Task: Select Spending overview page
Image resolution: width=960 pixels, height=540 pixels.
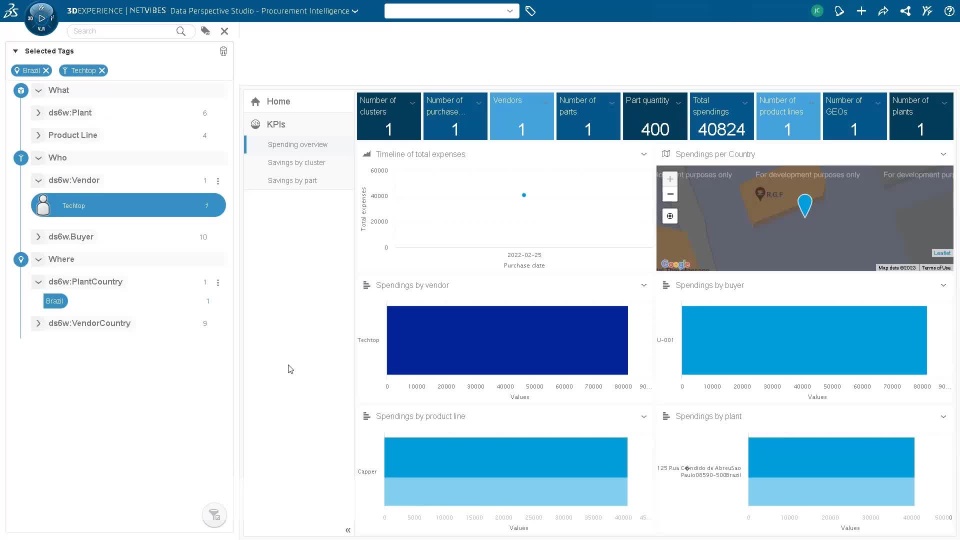Action: tap(298, 144)
